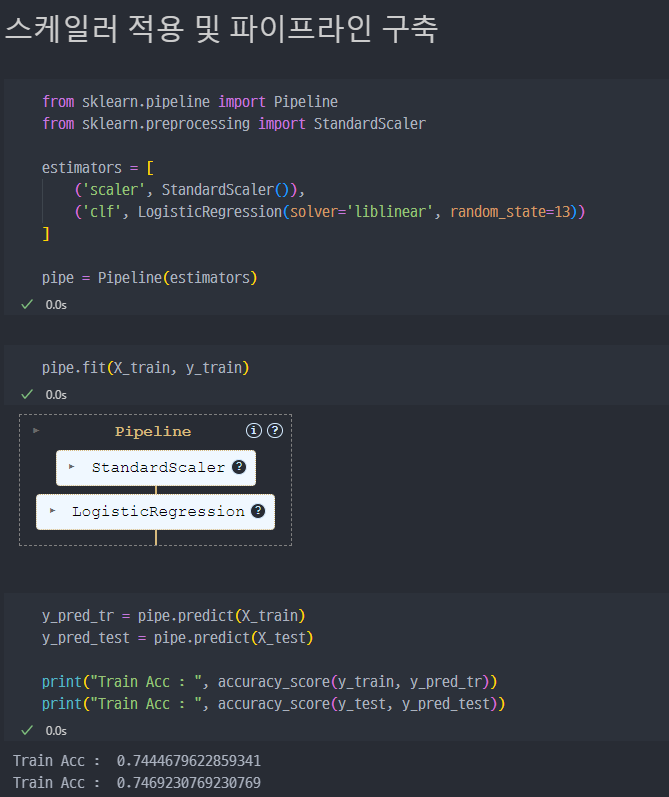Click the closing bracket ']' of estimators
Viewport: 669px width, 797px height.
(46, 234)
